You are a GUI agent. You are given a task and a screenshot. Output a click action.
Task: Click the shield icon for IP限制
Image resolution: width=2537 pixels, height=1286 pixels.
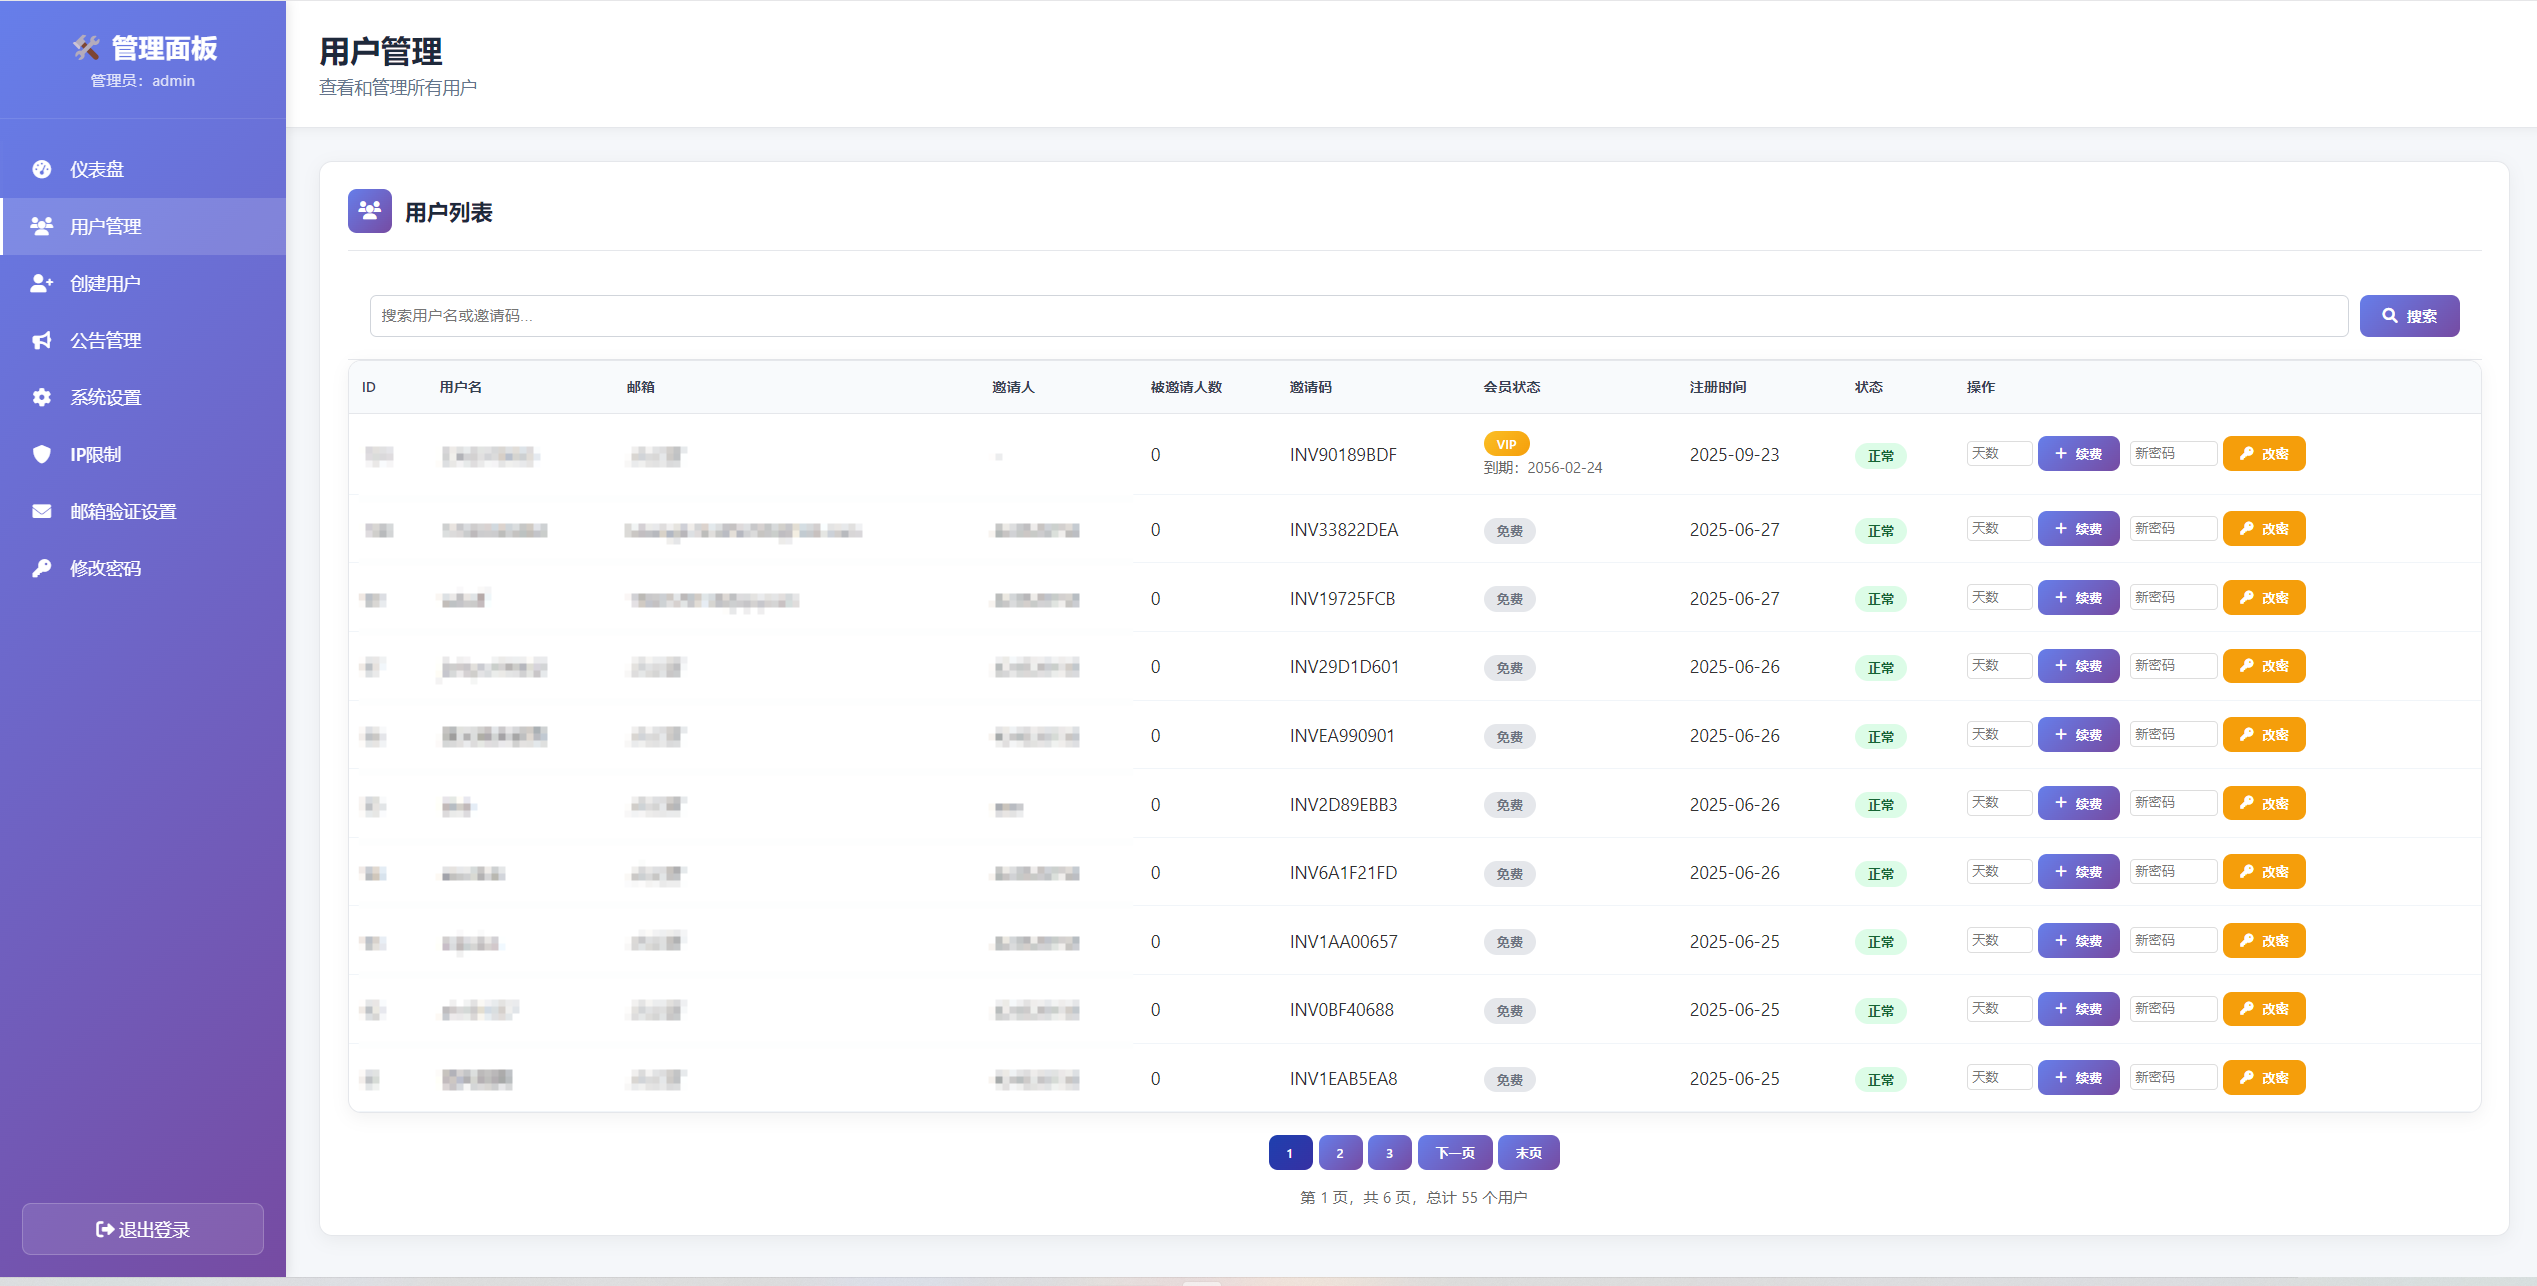tap(41, 454)
